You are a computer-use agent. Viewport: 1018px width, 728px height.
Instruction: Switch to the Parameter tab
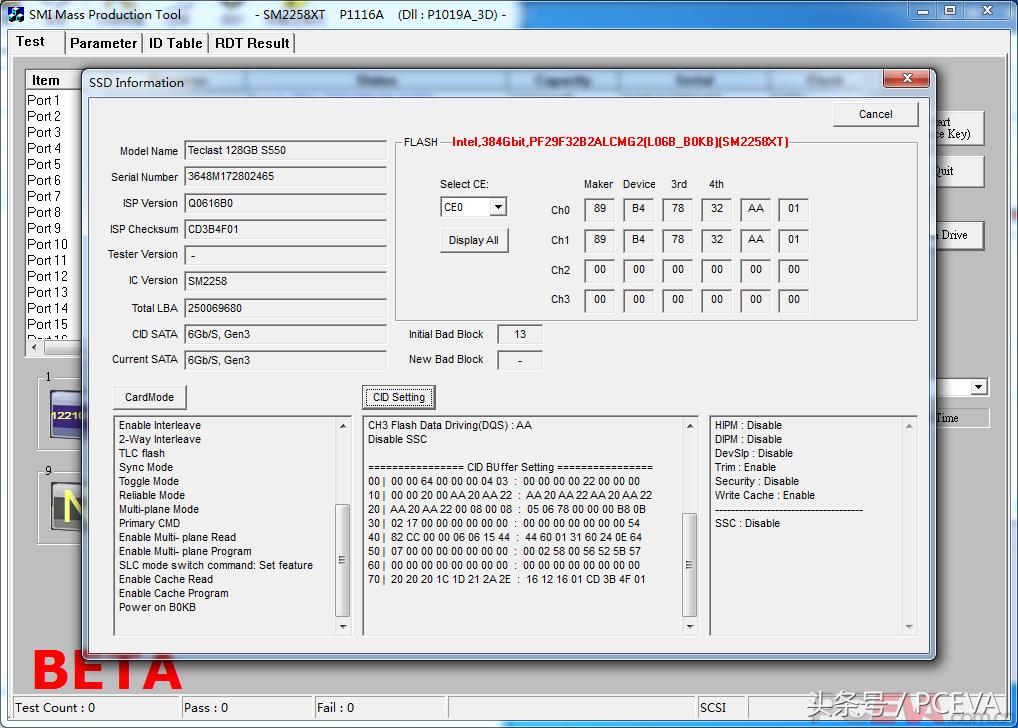(x=103, y=43)
